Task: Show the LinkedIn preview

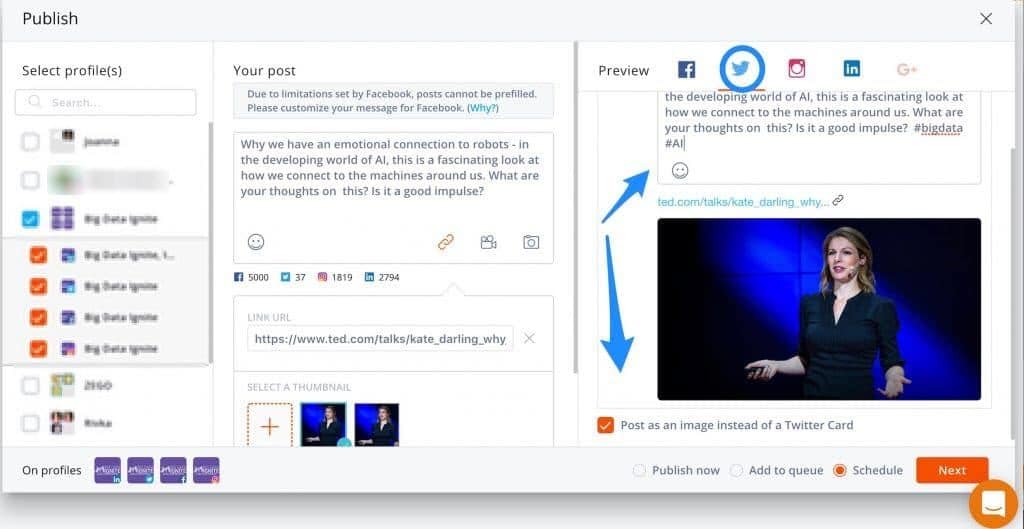Action: point(852,69)
